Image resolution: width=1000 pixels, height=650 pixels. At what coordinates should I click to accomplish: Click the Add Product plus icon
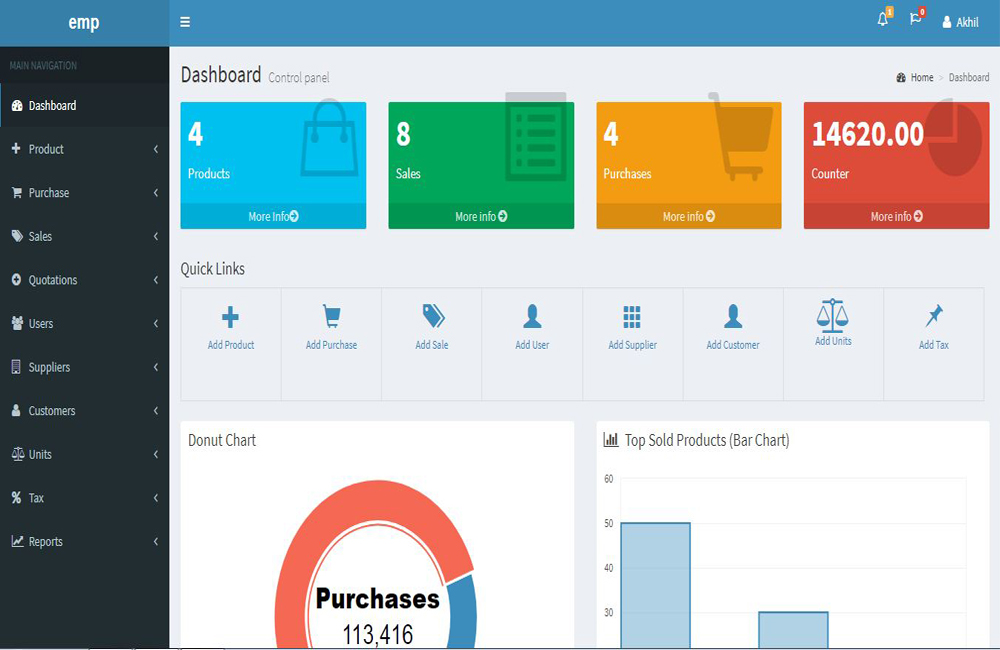(230, 317)
